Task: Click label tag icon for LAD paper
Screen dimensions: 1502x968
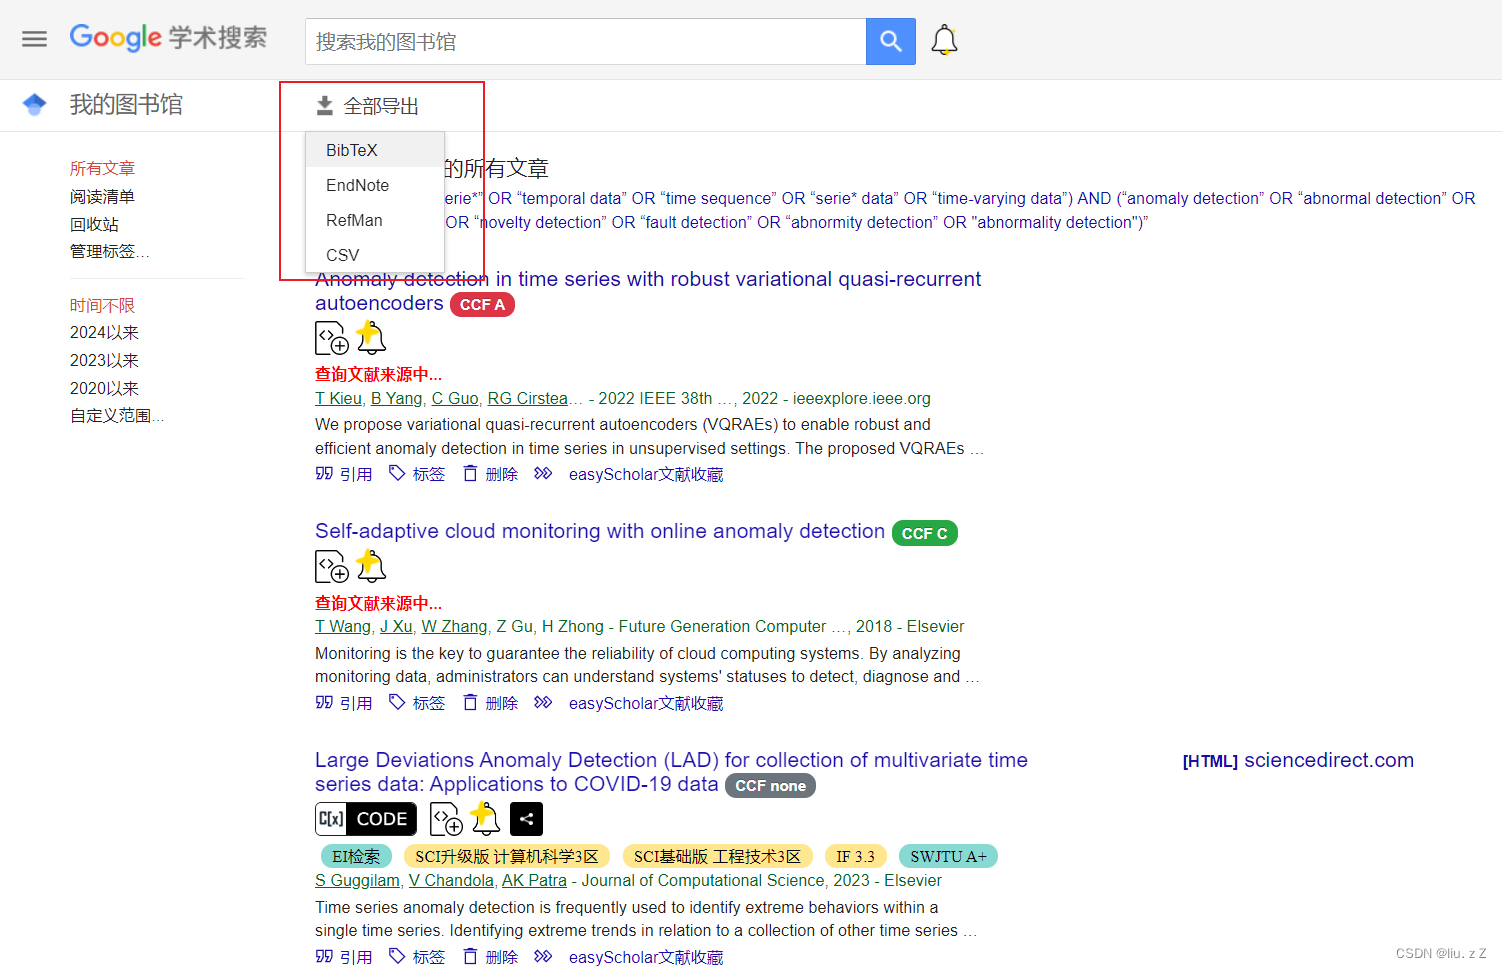Action: coord(397,957)
